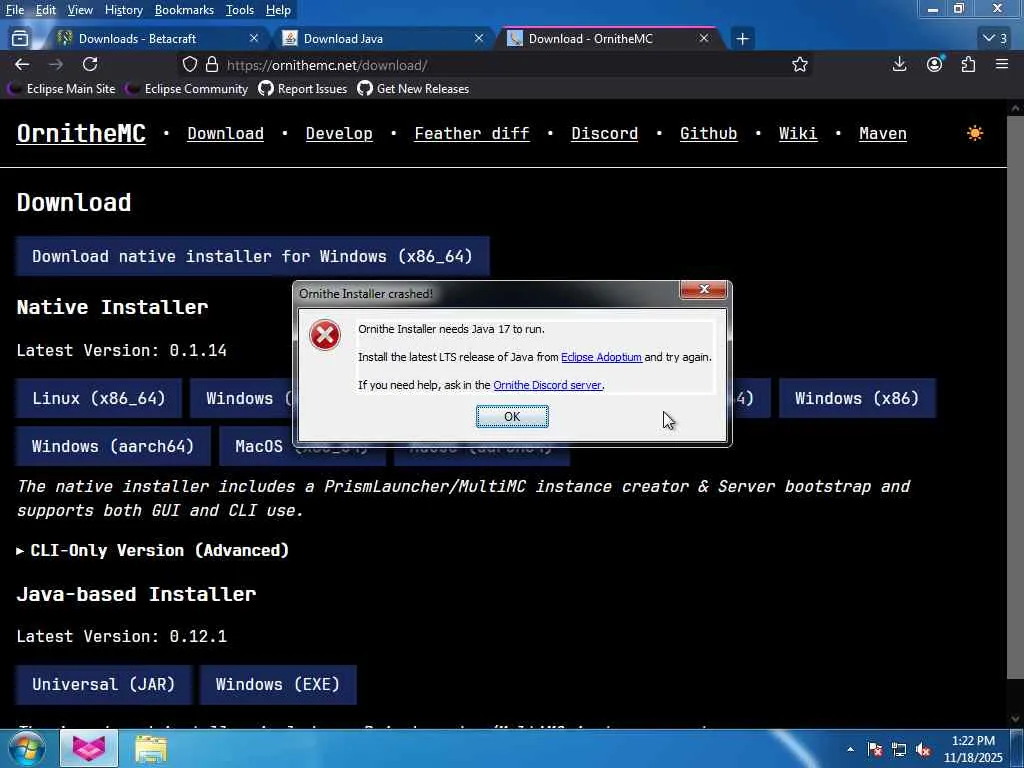Screen dimensions: 1024x768
Task: Click the taskbar clock 1:22 PM
Action: 973,749
